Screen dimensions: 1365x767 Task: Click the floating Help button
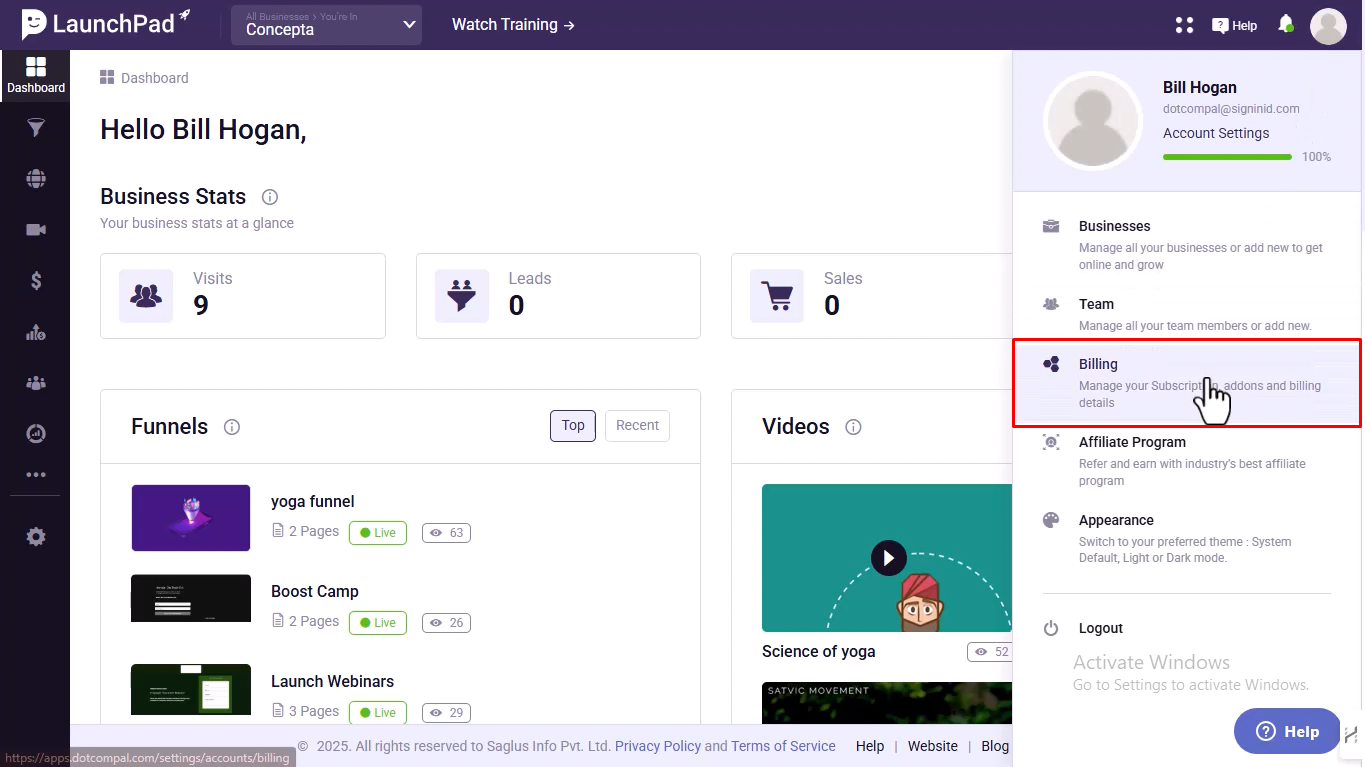(x=1287, y=731)
